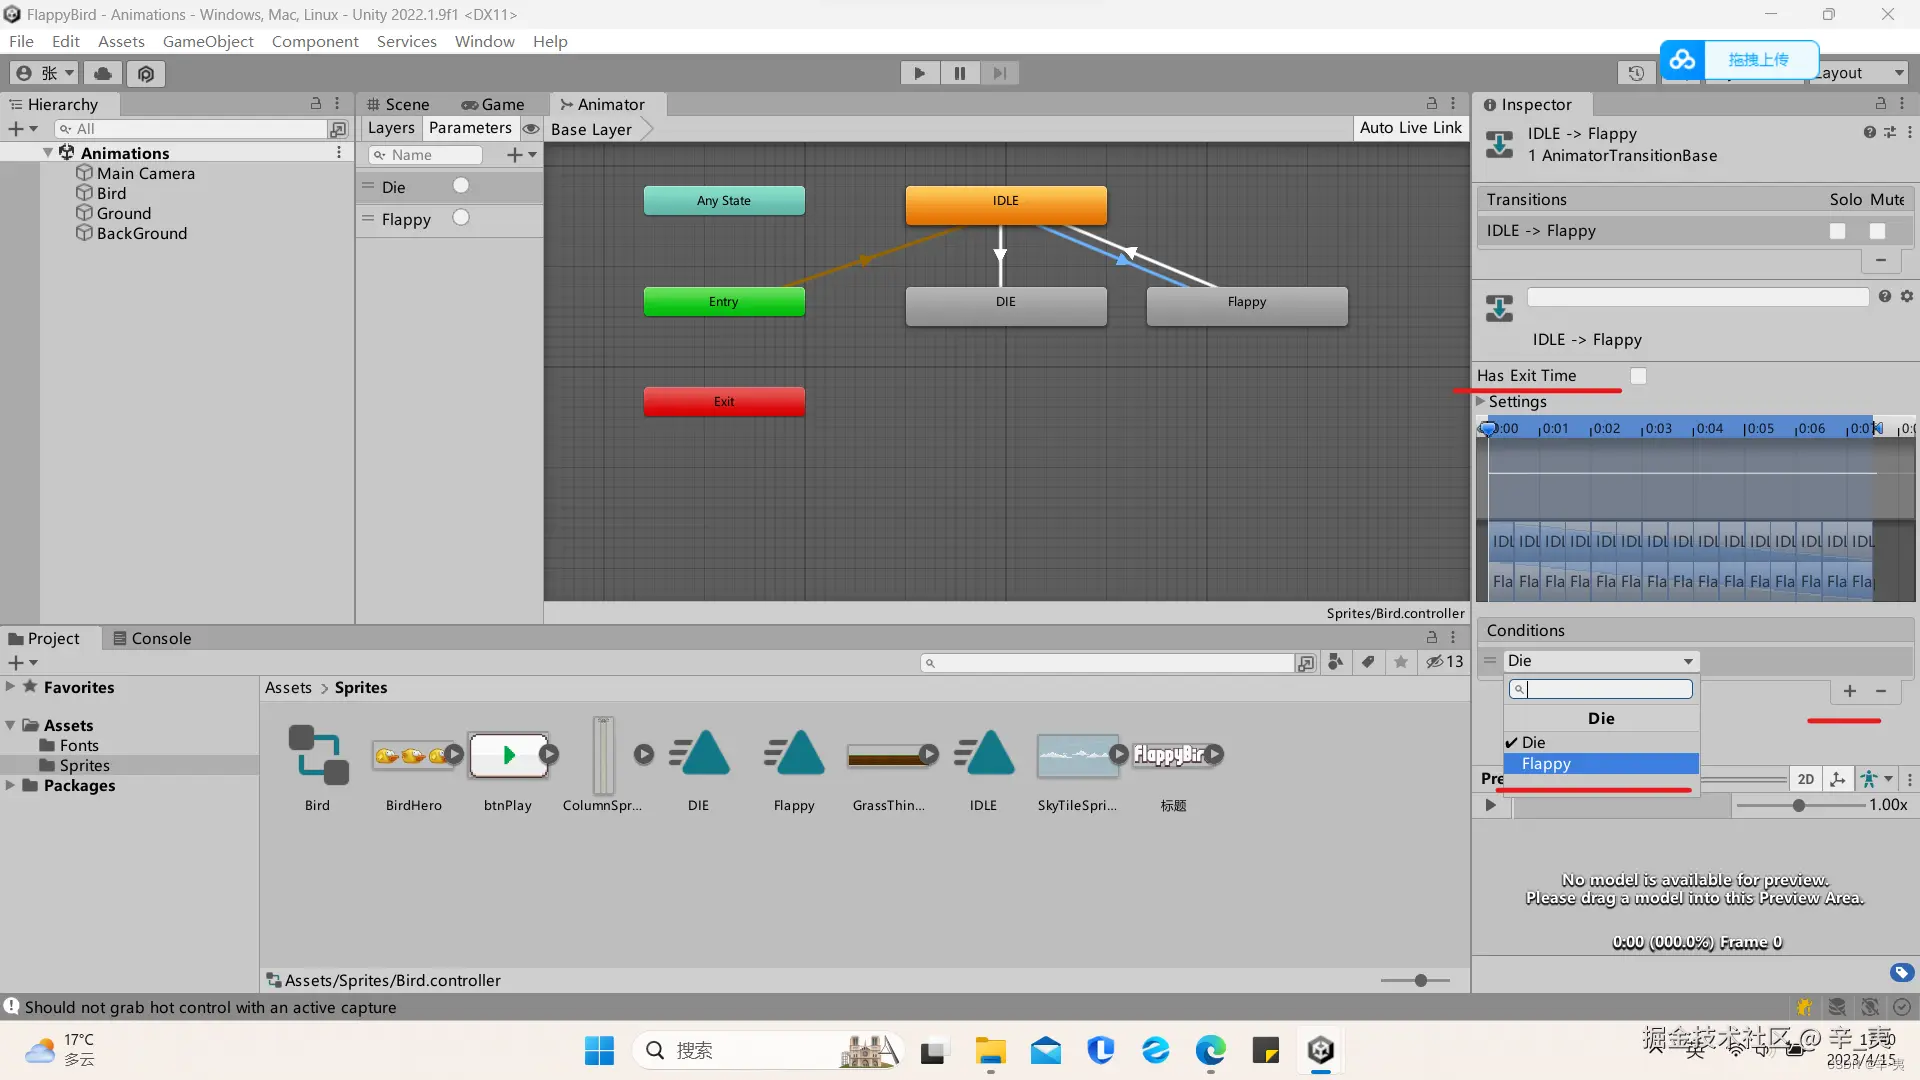Click the cloud services icon
Image resolution: width=1920 pixels, height=1080 pixels.
[102, 73]
